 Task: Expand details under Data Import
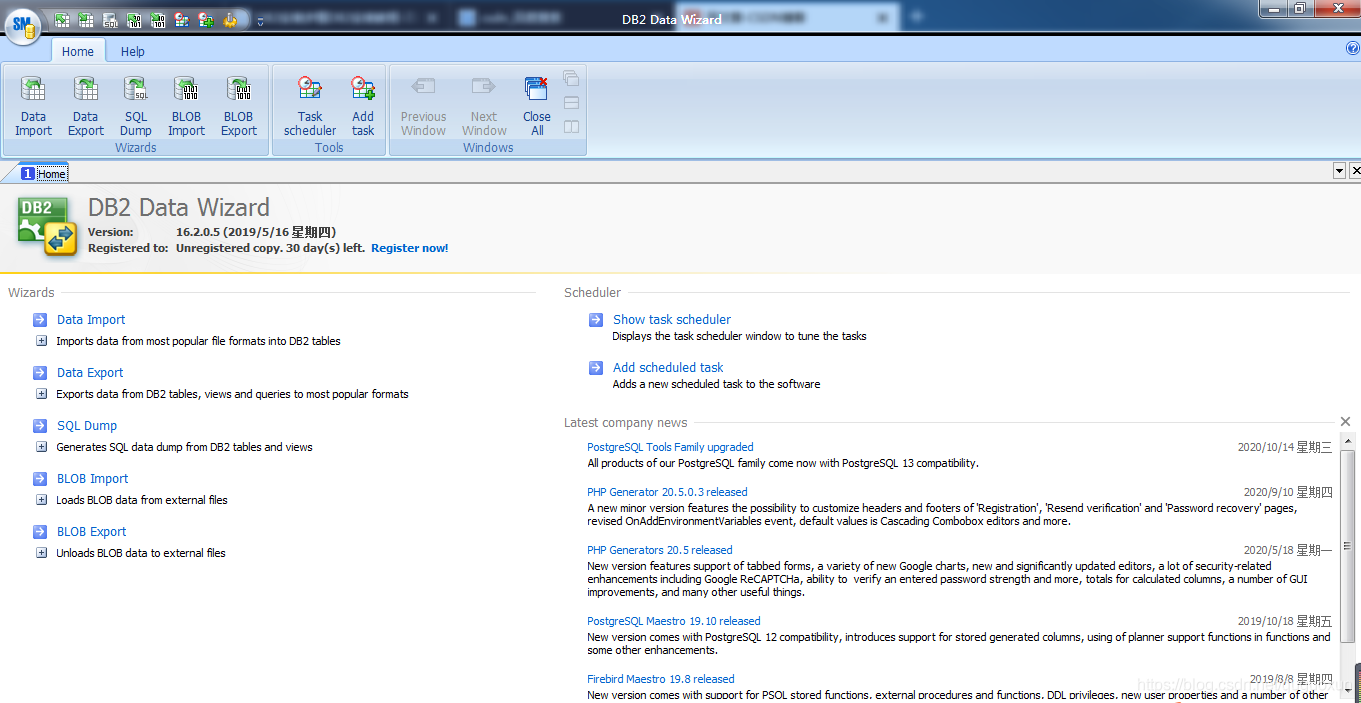click(41, 341)
